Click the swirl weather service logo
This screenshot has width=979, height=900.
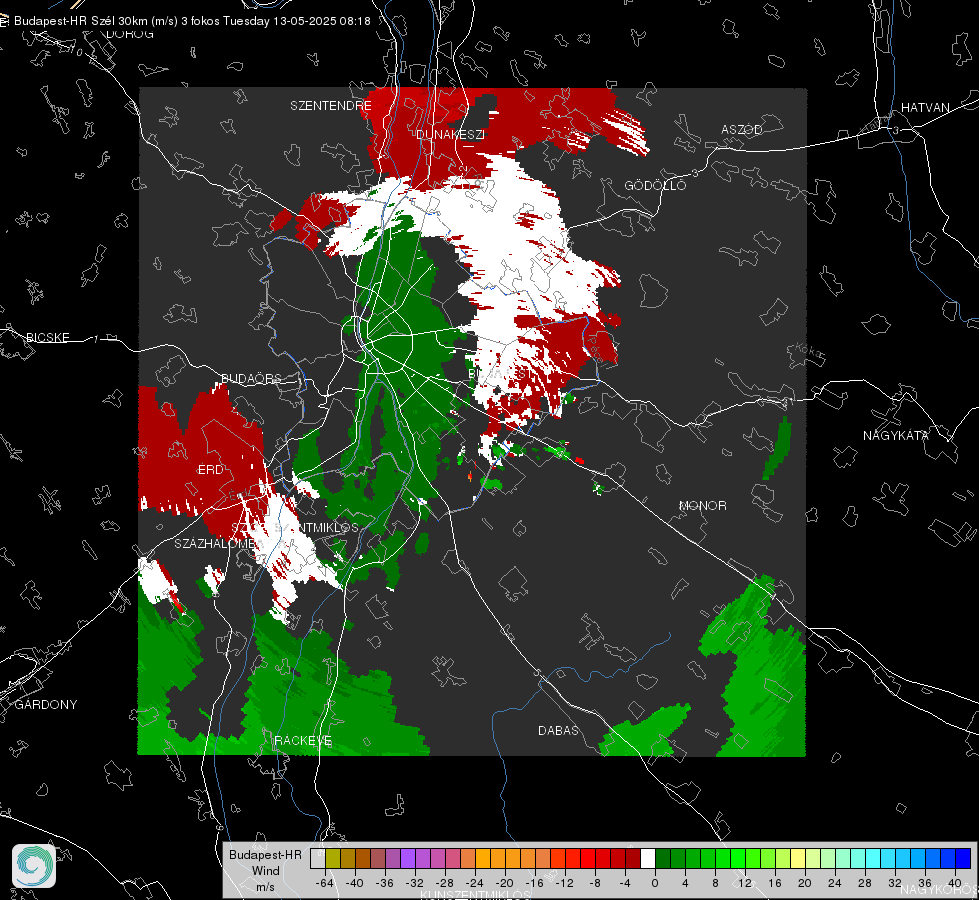point(34,866)
